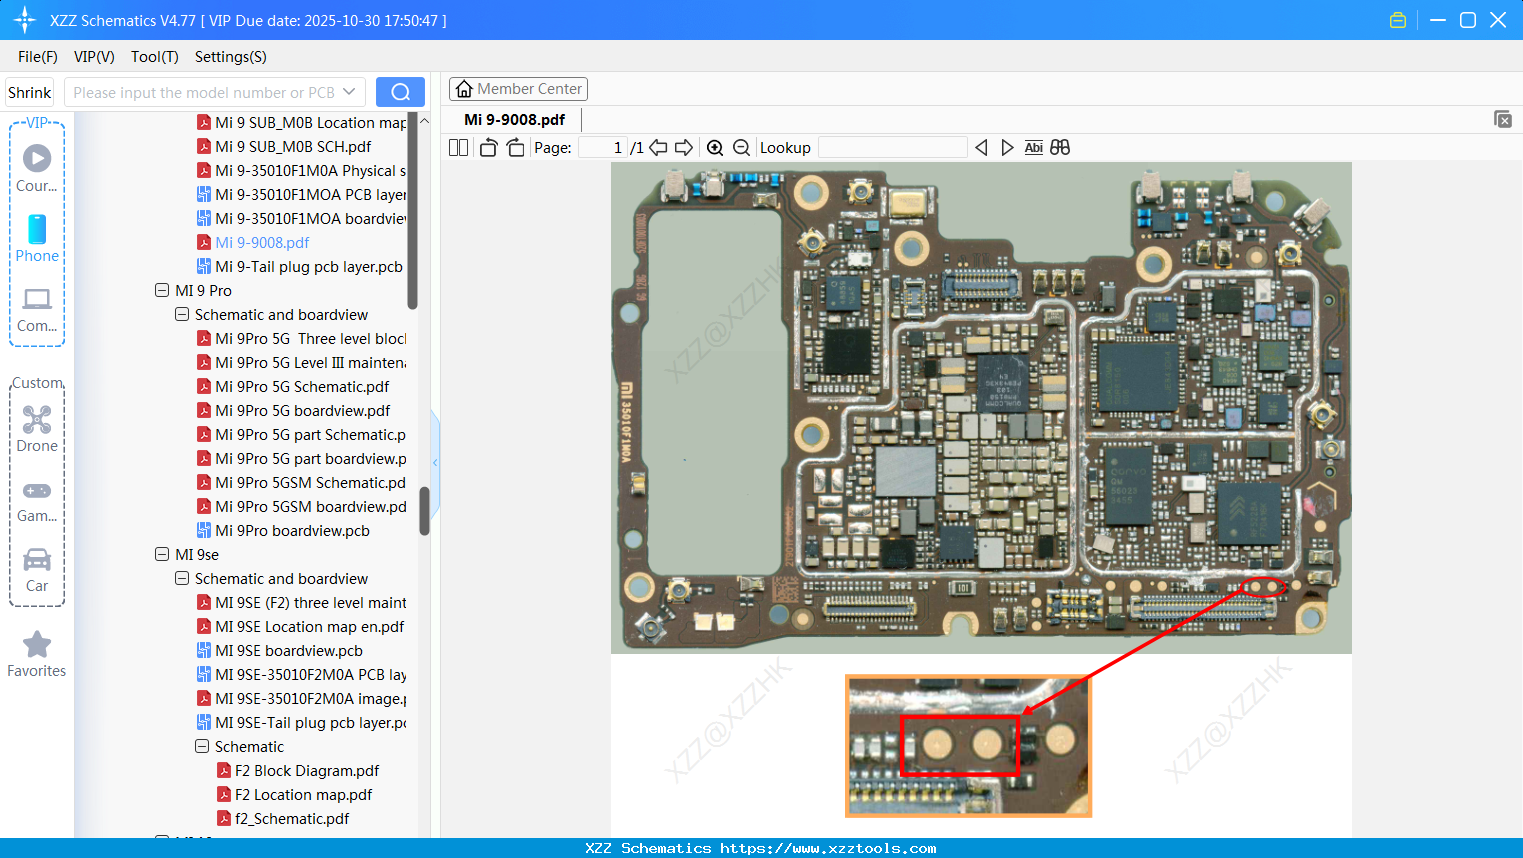1523x858 pixels.
Task: Collapse the file tree panel with the side handle
Action: (x=435, y=463)
